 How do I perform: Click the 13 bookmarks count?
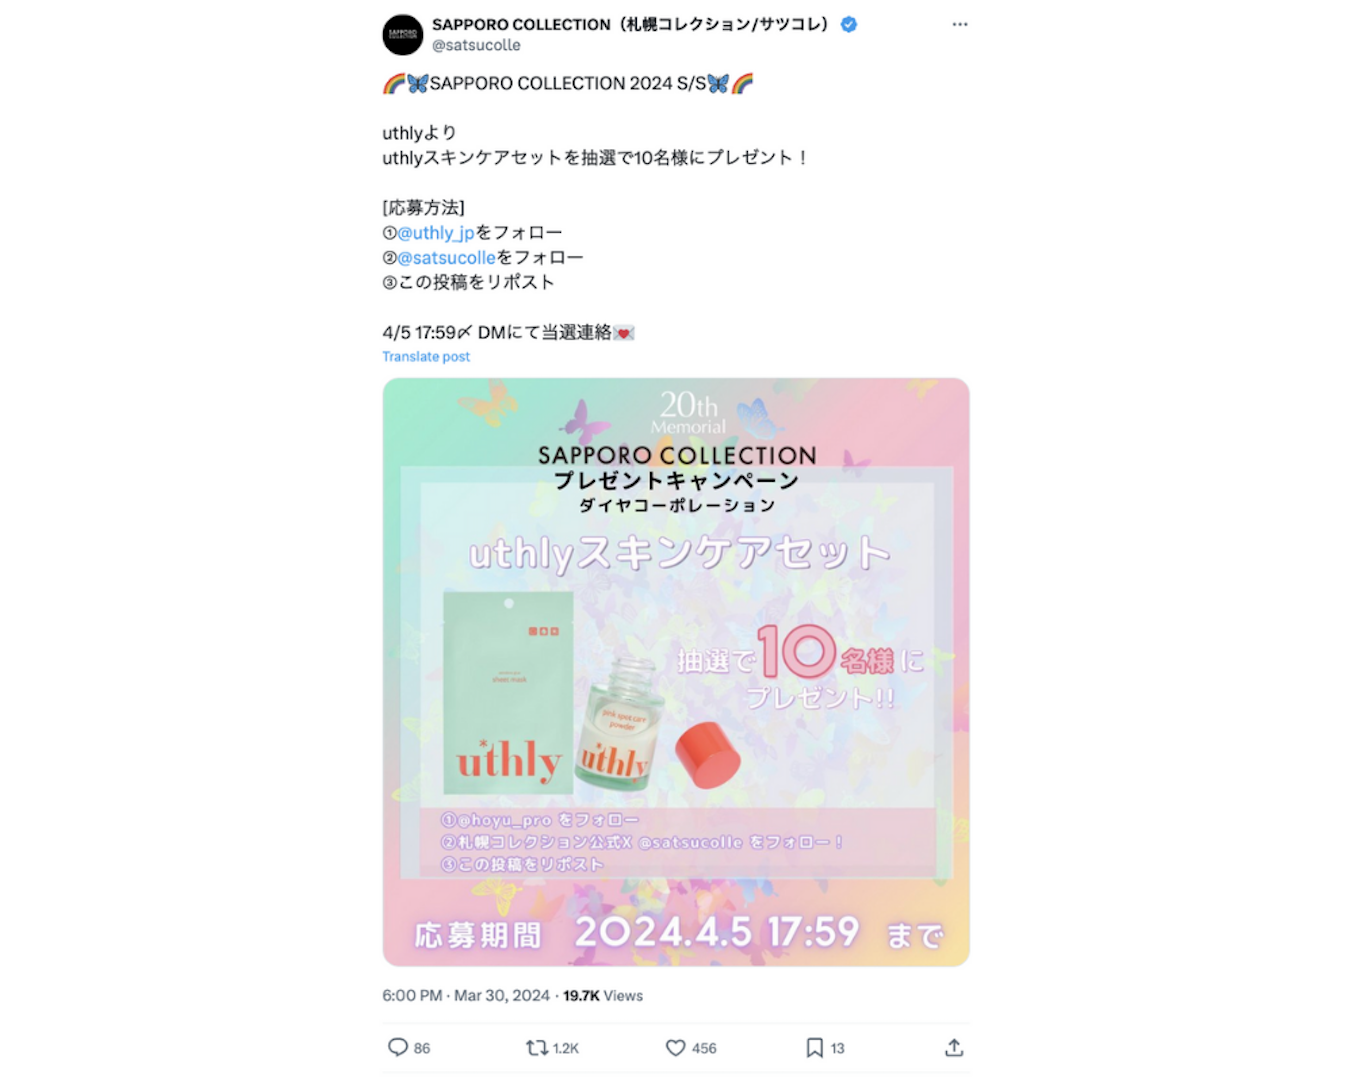tap(837, 1048)
